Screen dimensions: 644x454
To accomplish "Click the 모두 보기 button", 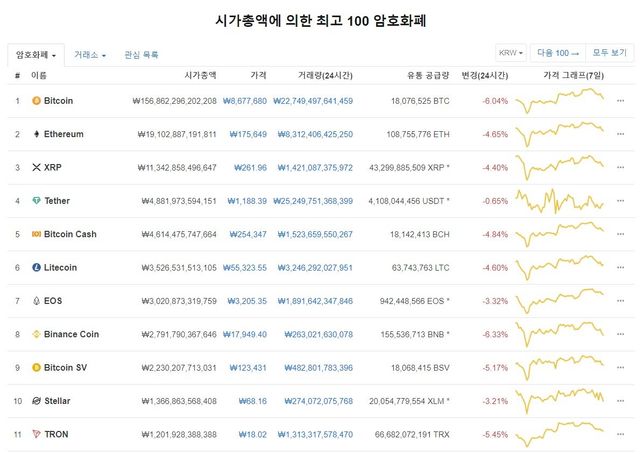I will point(609,53).
